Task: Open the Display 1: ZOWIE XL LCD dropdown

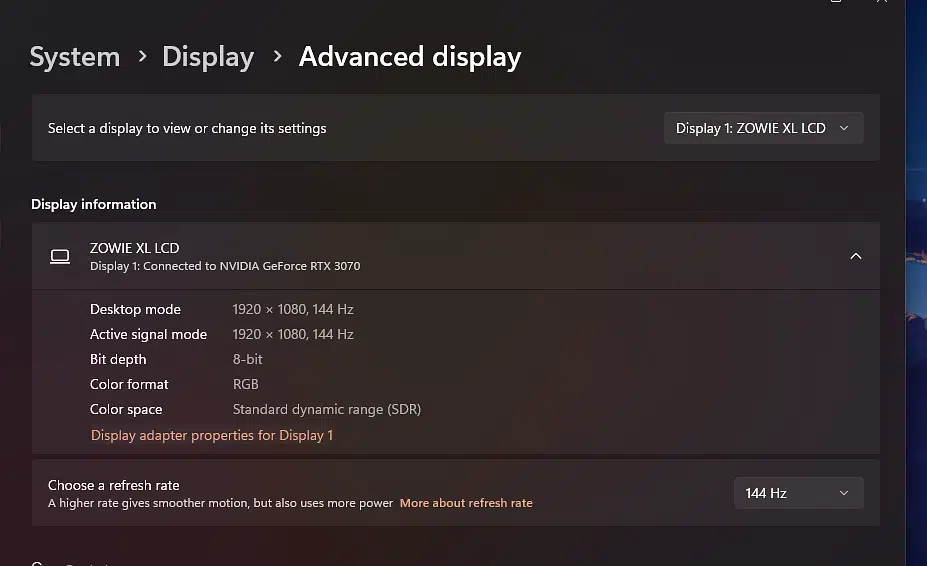Action: pos(763,128)
